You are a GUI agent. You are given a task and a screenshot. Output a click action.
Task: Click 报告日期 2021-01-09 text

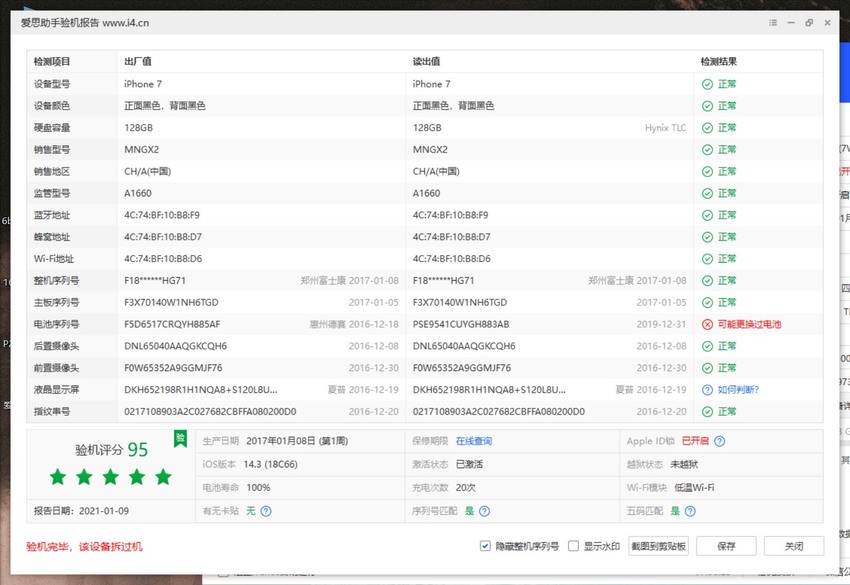[x=81, y=511]
